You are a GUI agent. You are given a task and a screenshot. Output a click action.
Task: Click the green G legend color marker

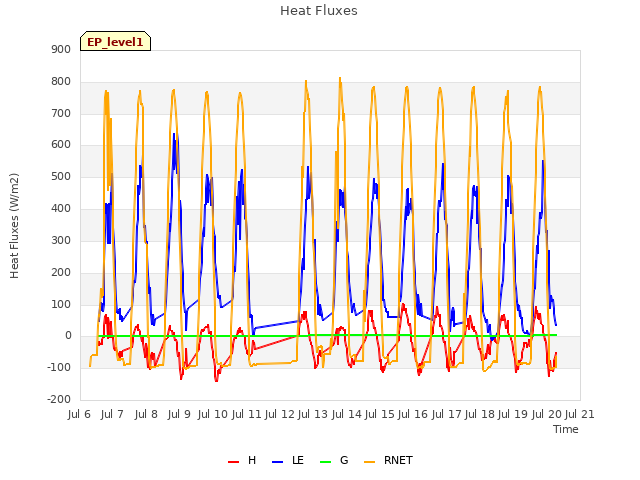[326, 462]
